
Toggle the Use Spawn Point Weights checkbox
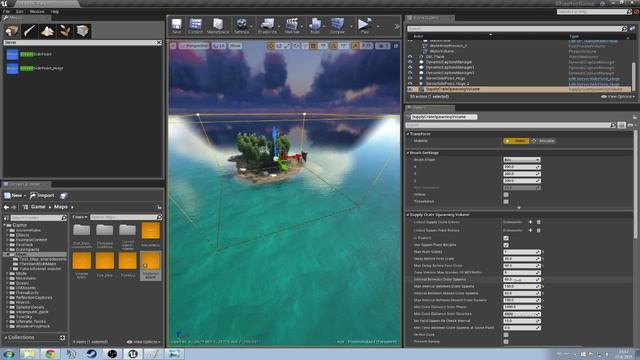(506, 245)
